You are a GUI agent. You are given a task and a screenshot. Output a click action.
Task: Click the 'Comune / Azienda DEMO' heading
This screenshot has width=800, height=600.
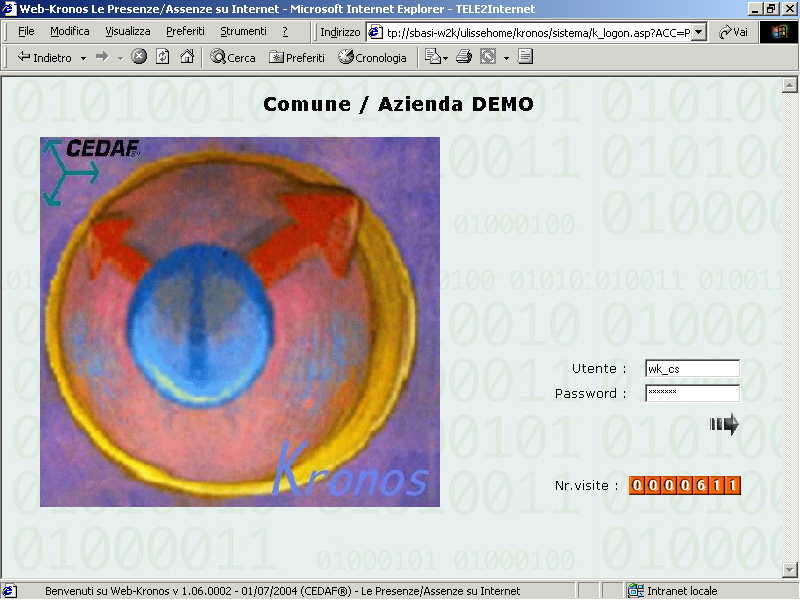point(398,104)
